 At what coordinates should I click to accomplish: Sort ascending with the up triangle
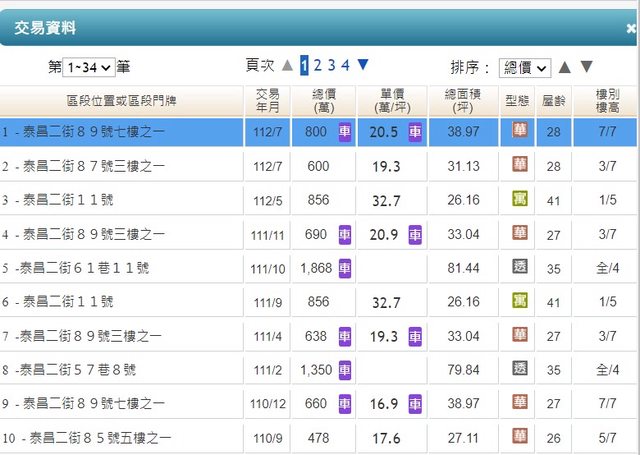tap(564, 67)
